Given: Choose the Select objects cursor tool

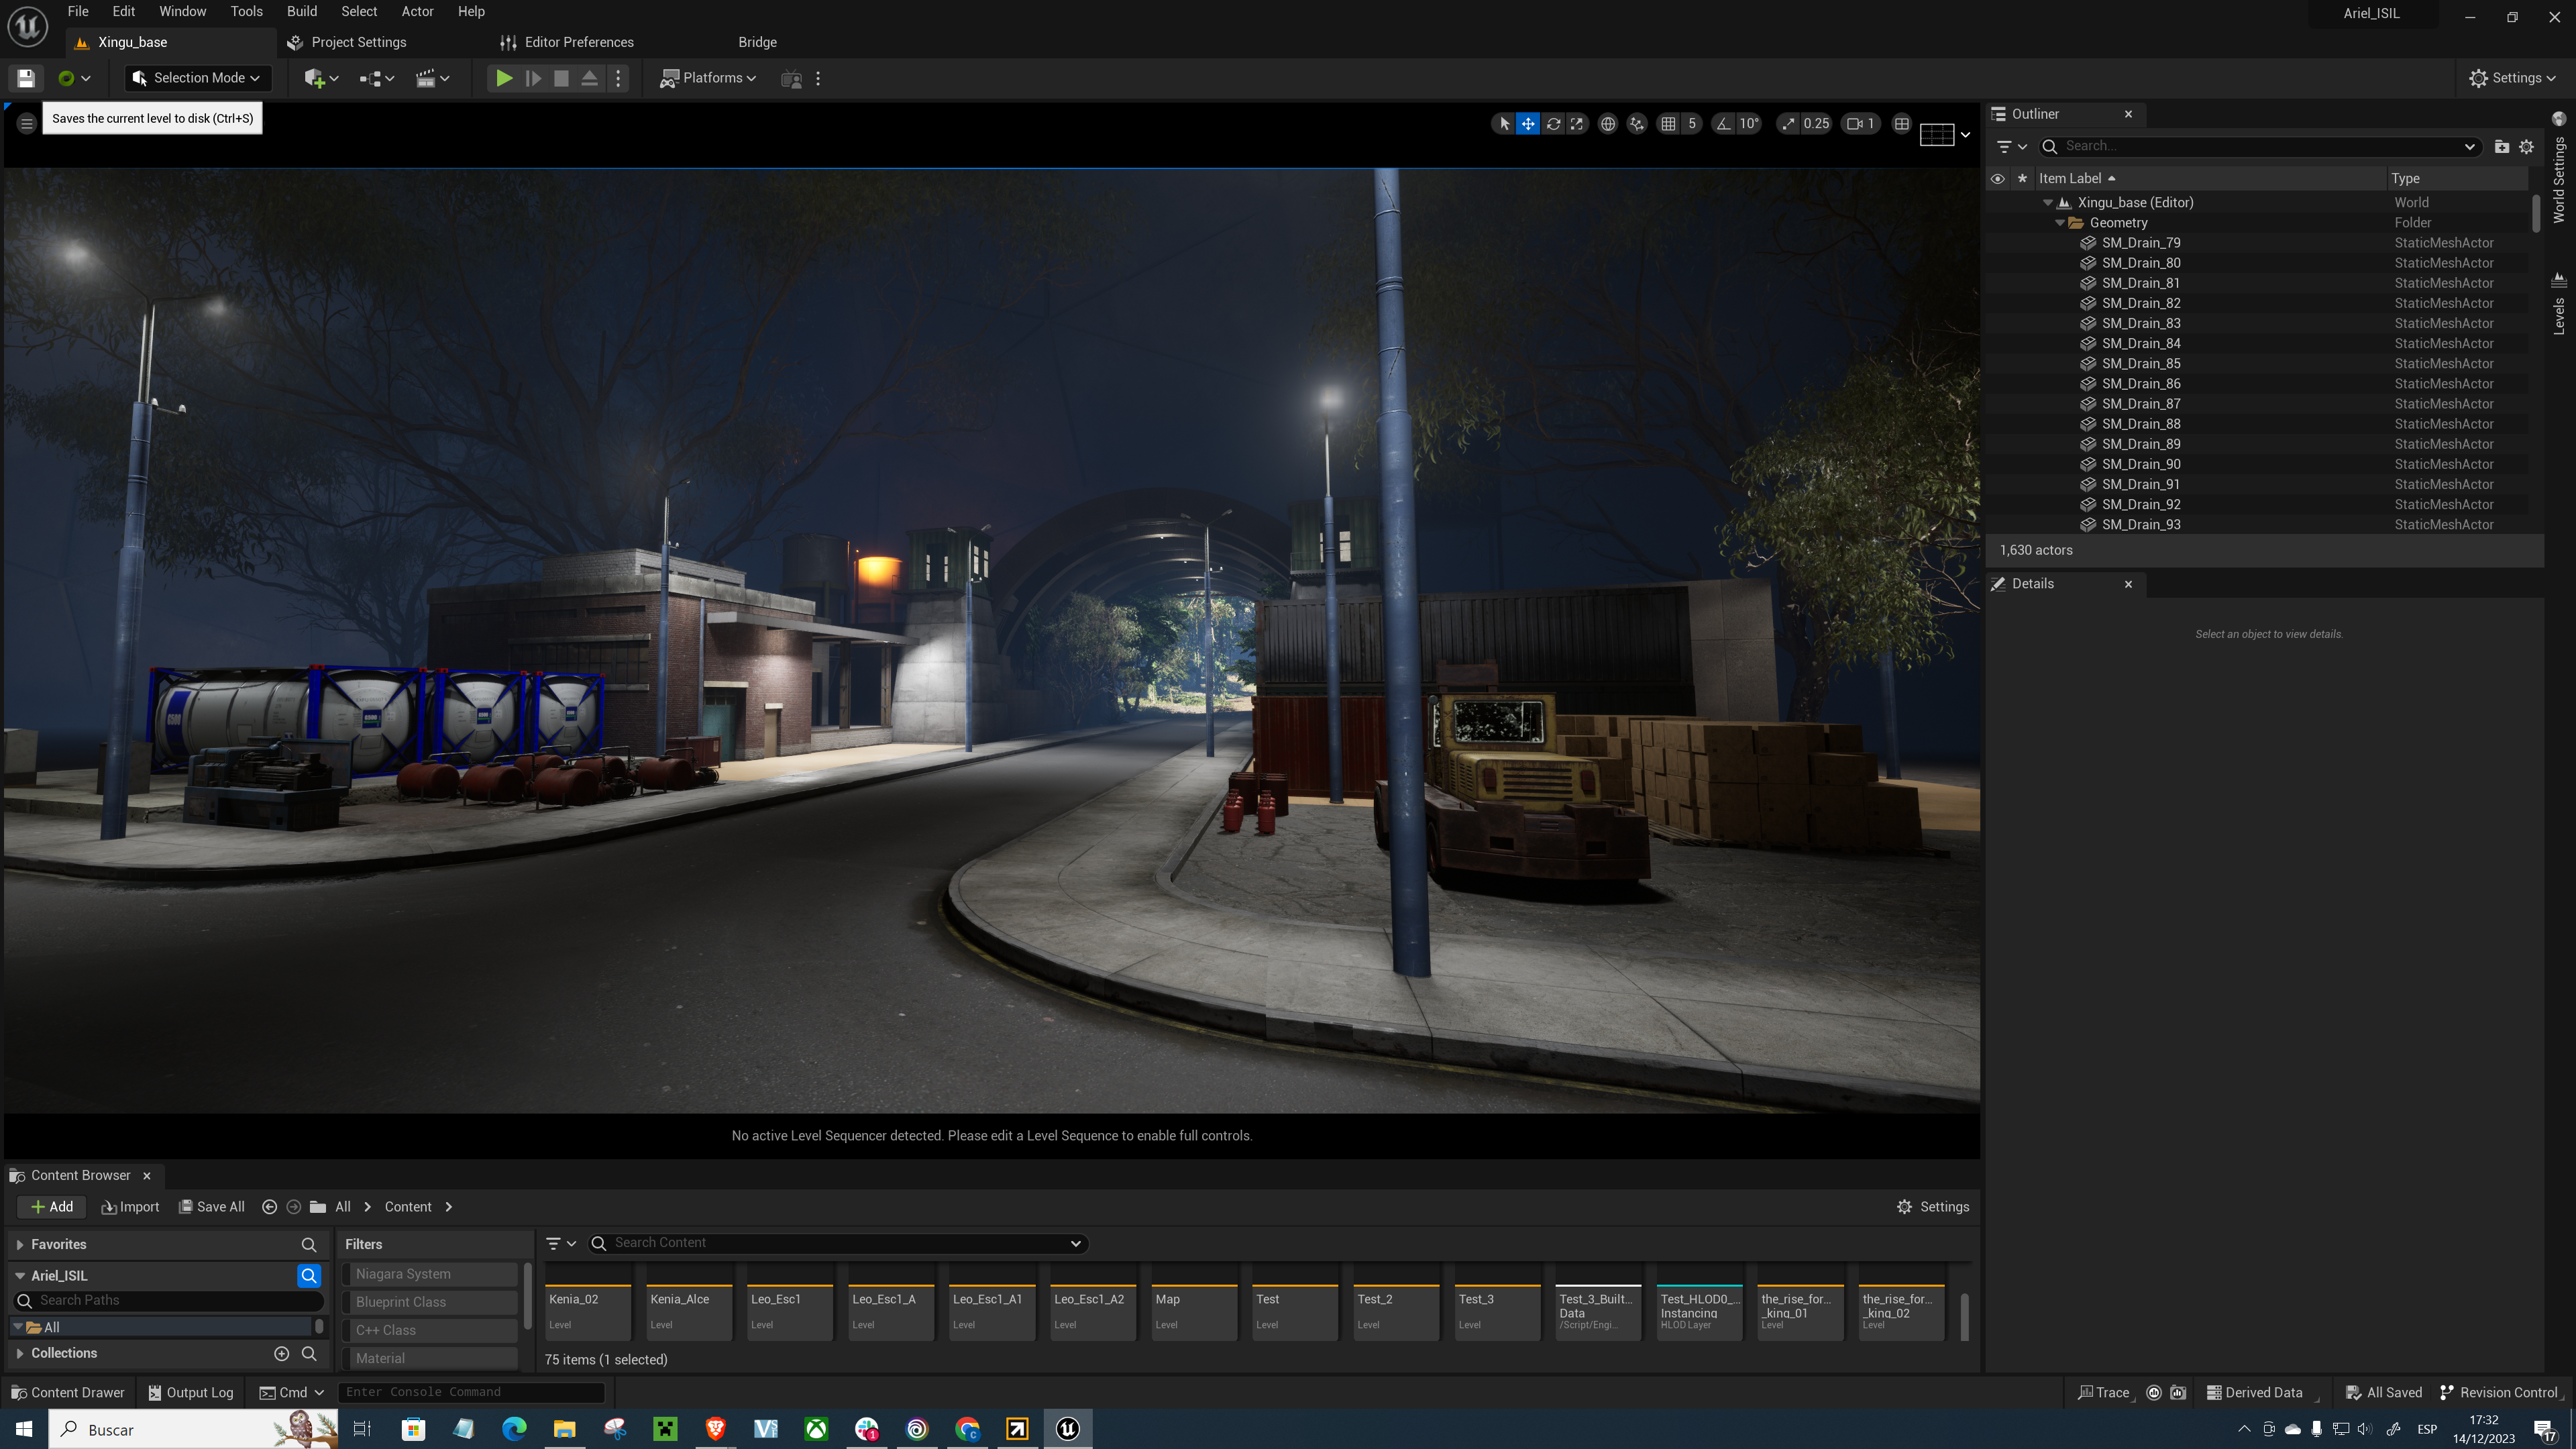Looking at the screenshot, I should point(1504,124).
